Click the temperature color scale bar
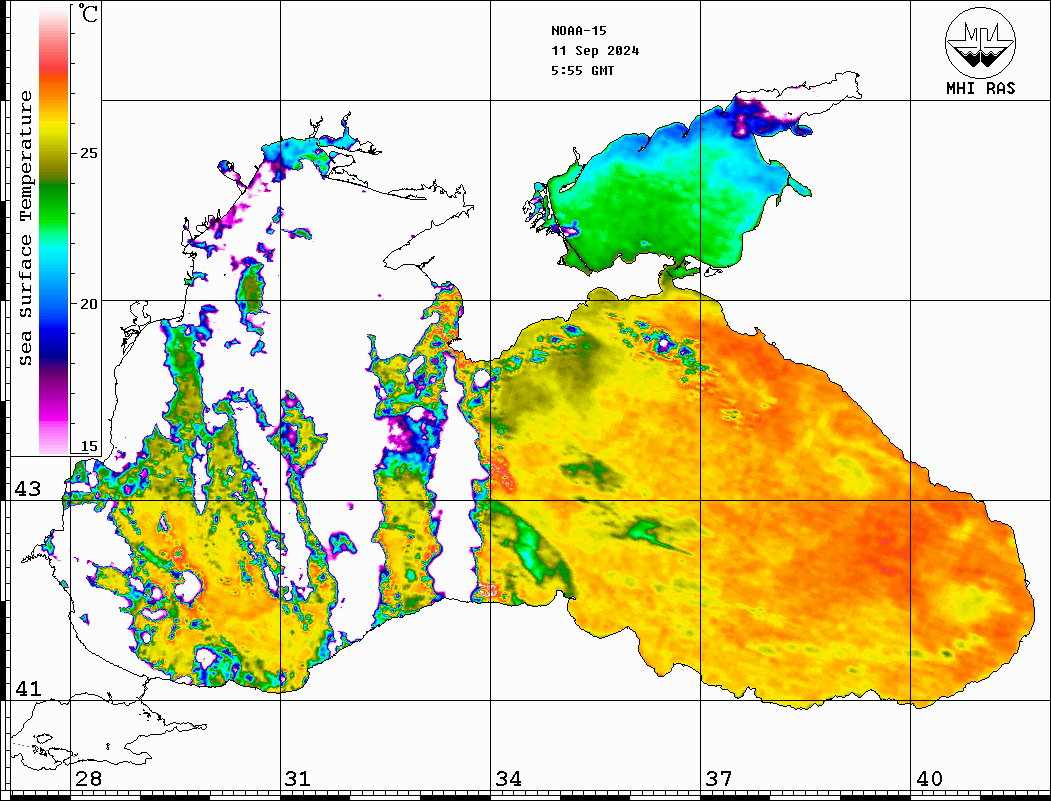1051x801 pixels. pos(54,229)
